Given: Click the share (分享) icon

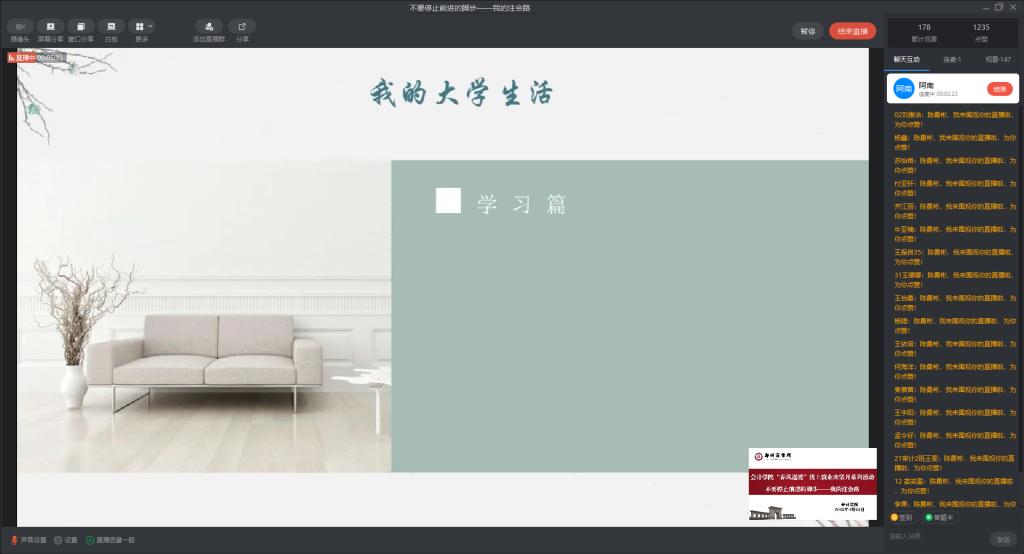Looking at the screenshot, I should point(242,27).
